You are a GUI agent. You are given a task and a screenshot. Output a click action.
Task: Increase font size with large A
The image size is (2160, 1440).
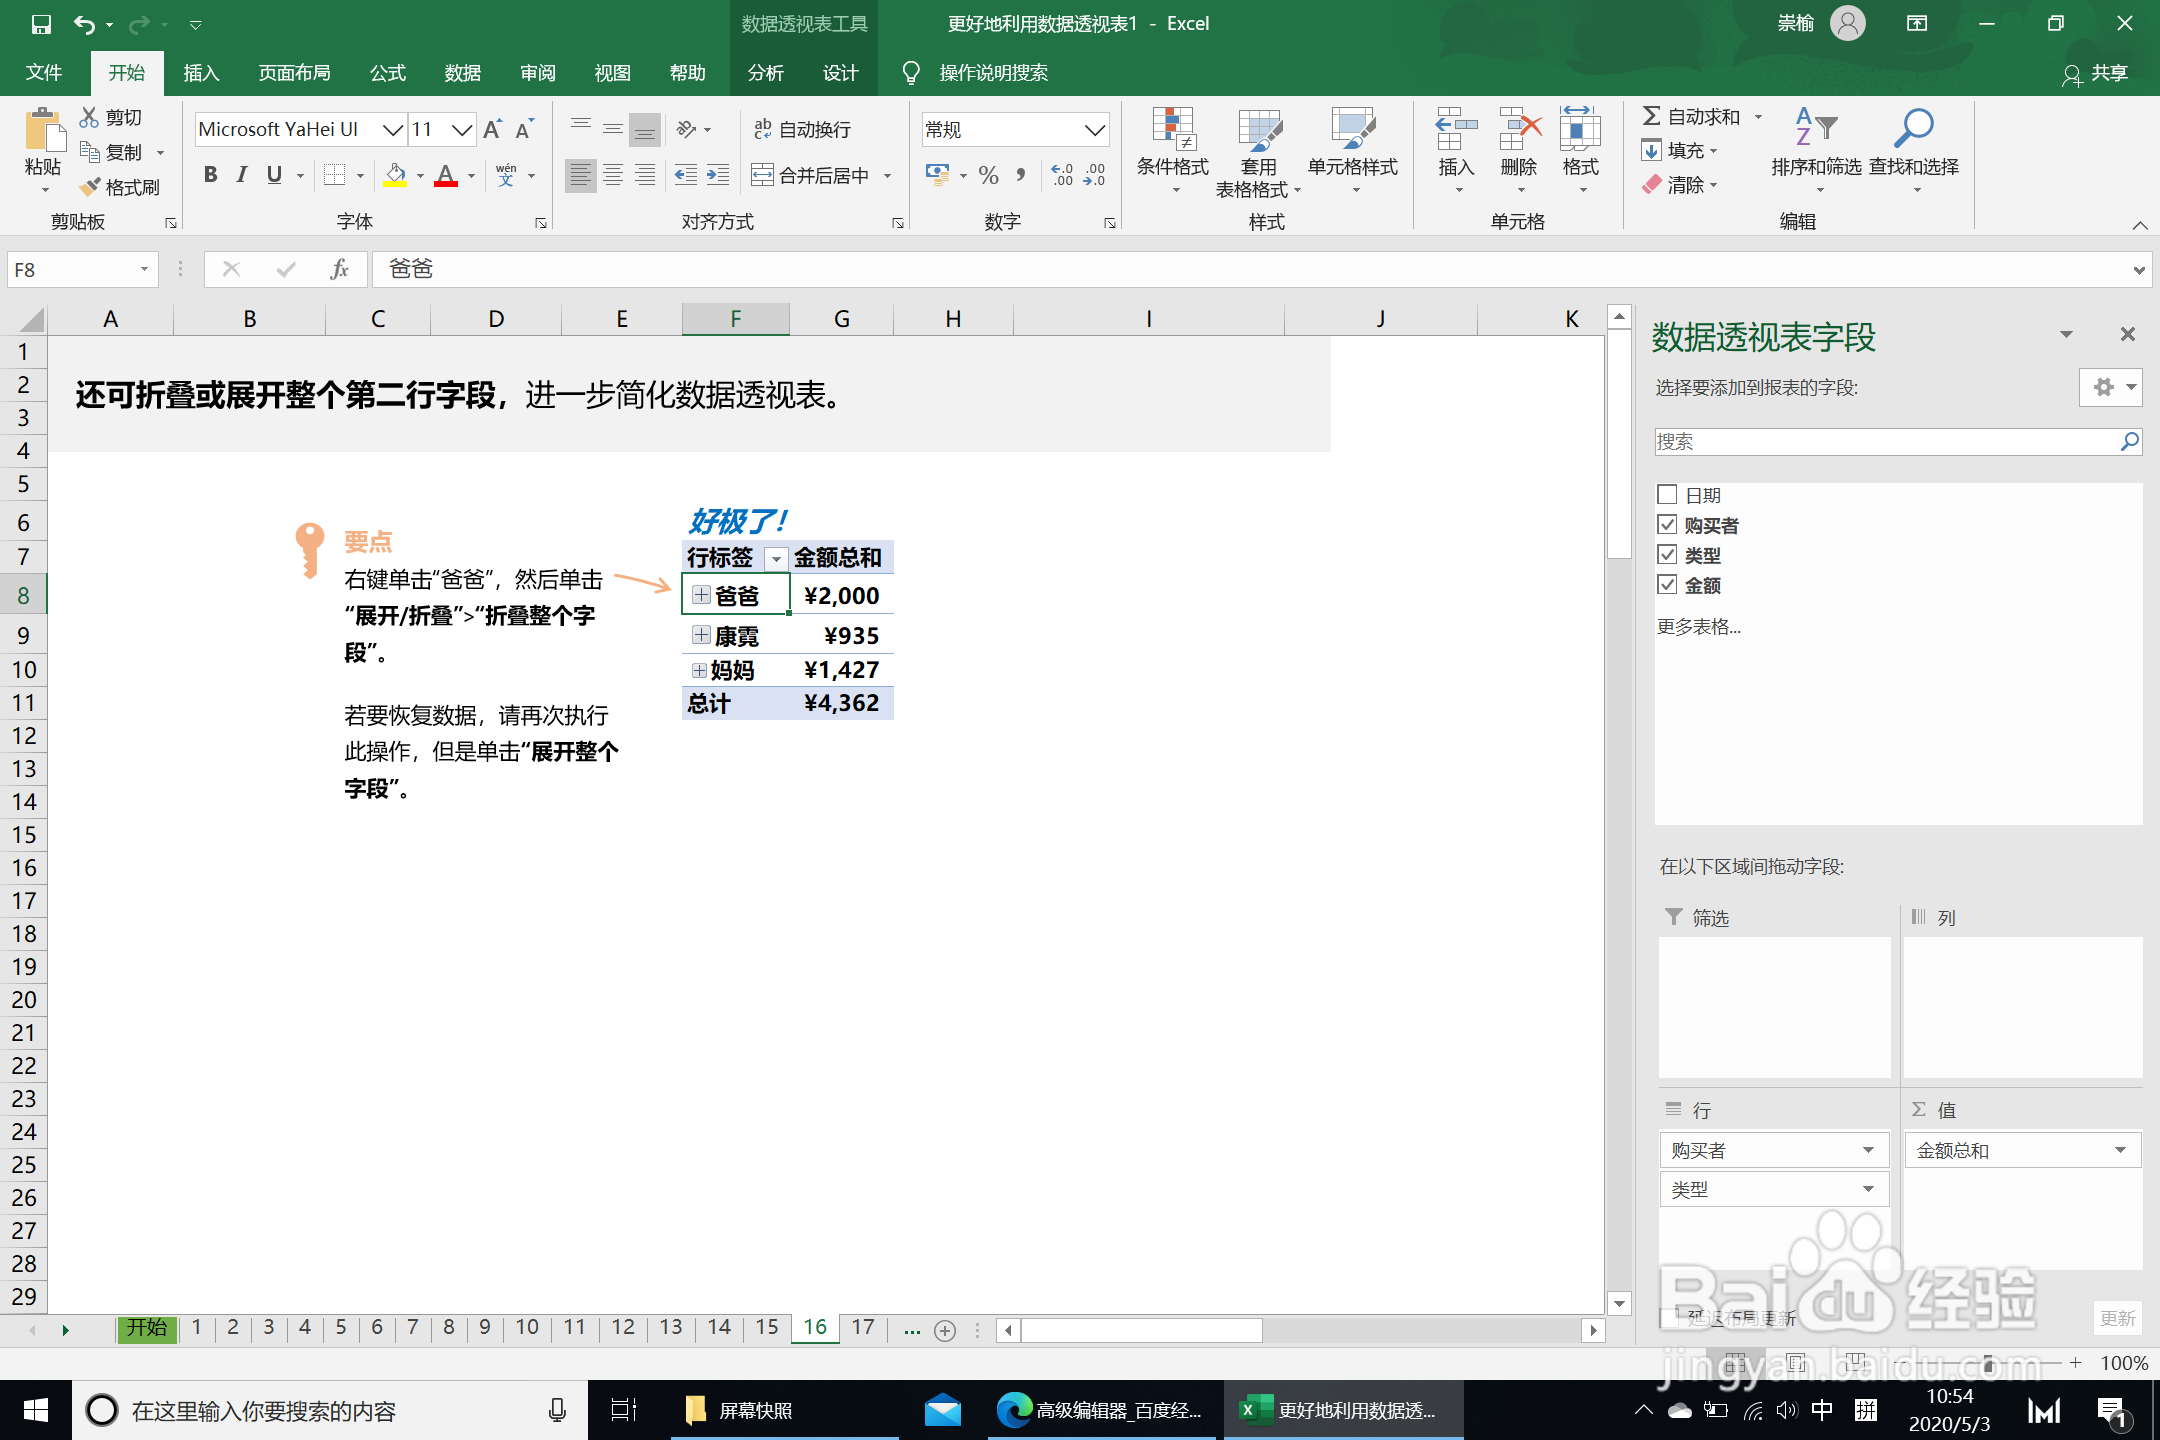click(x=492, y=129)
